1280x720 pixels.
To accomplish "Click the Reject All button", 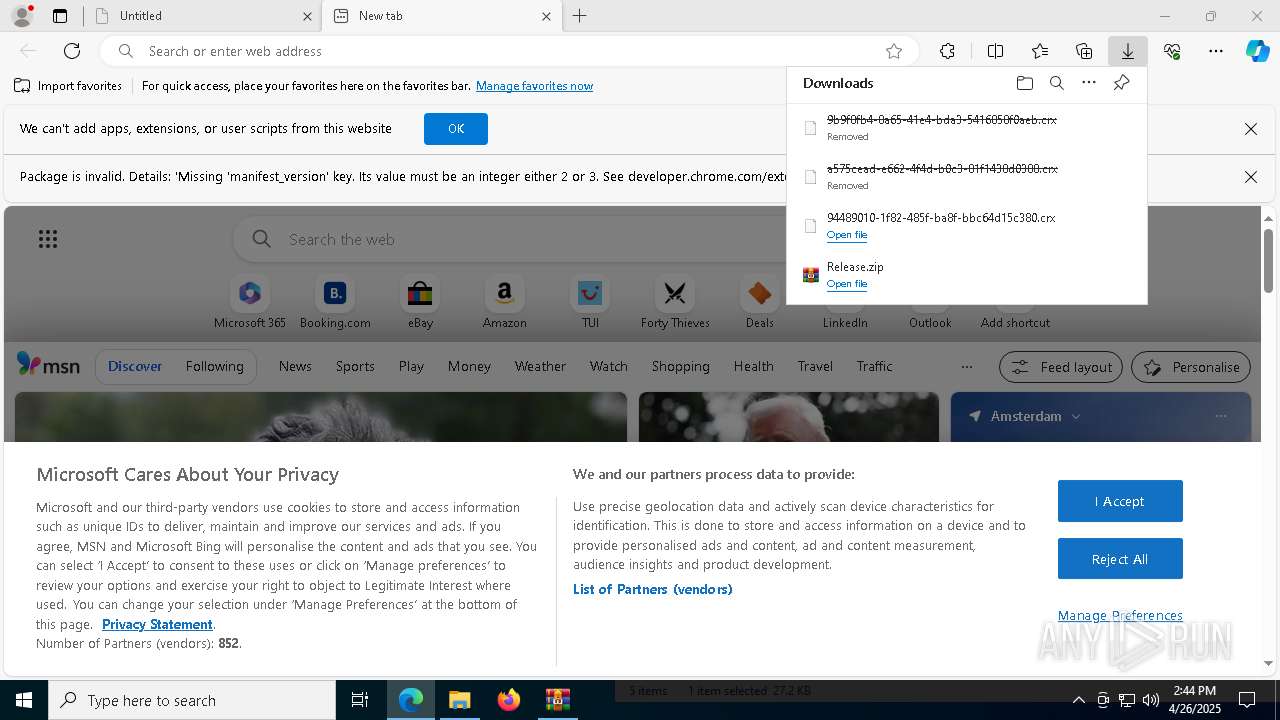I will tap(1120, 559).
